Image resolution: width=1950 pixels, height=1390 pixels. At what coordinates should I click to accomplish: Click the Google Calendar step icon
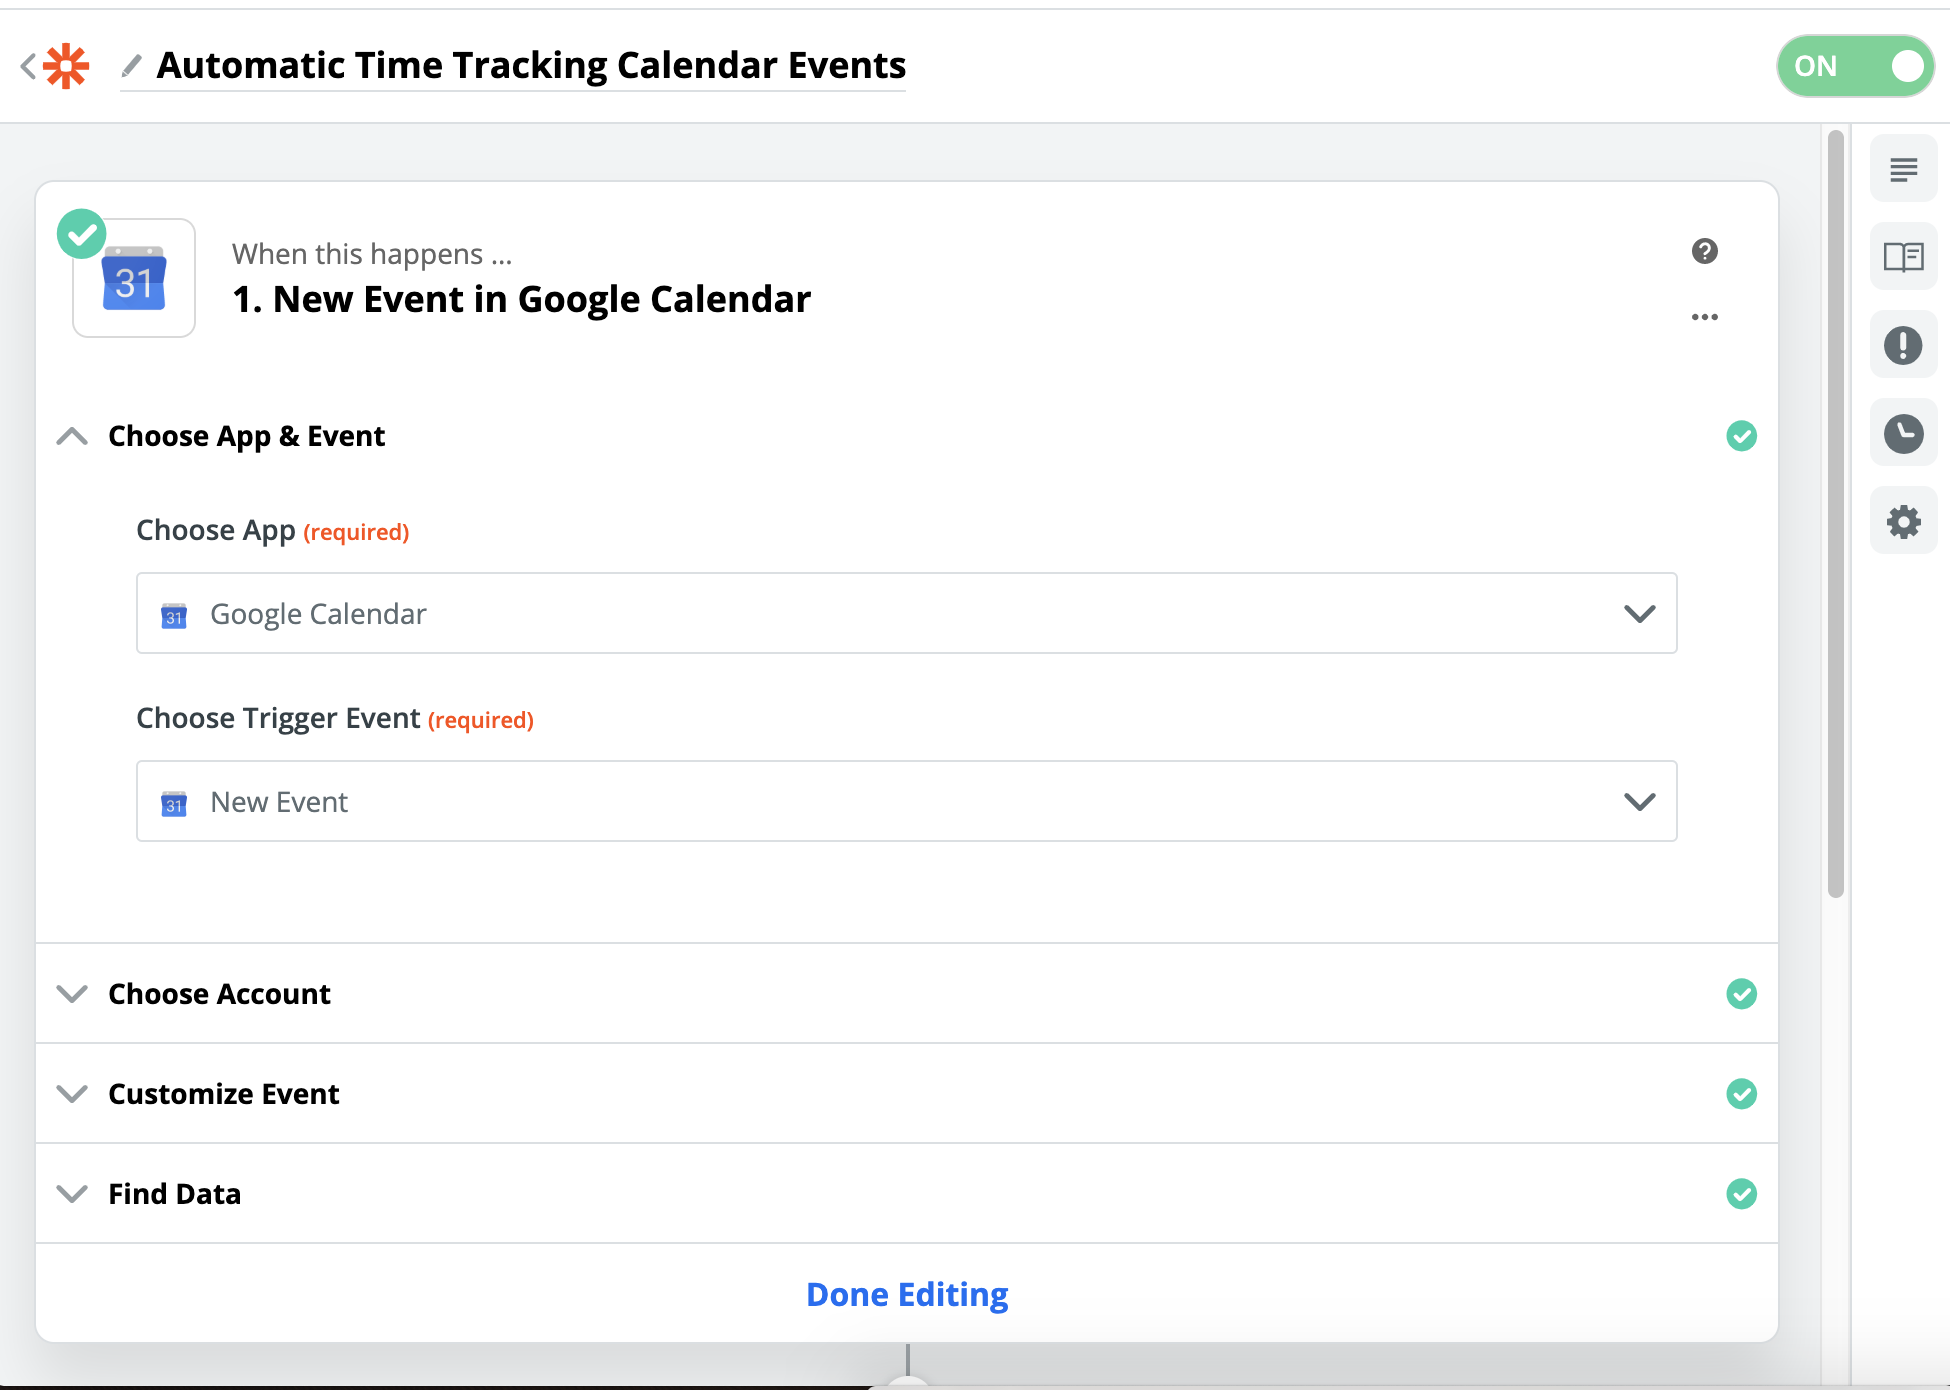pos(134,278)
